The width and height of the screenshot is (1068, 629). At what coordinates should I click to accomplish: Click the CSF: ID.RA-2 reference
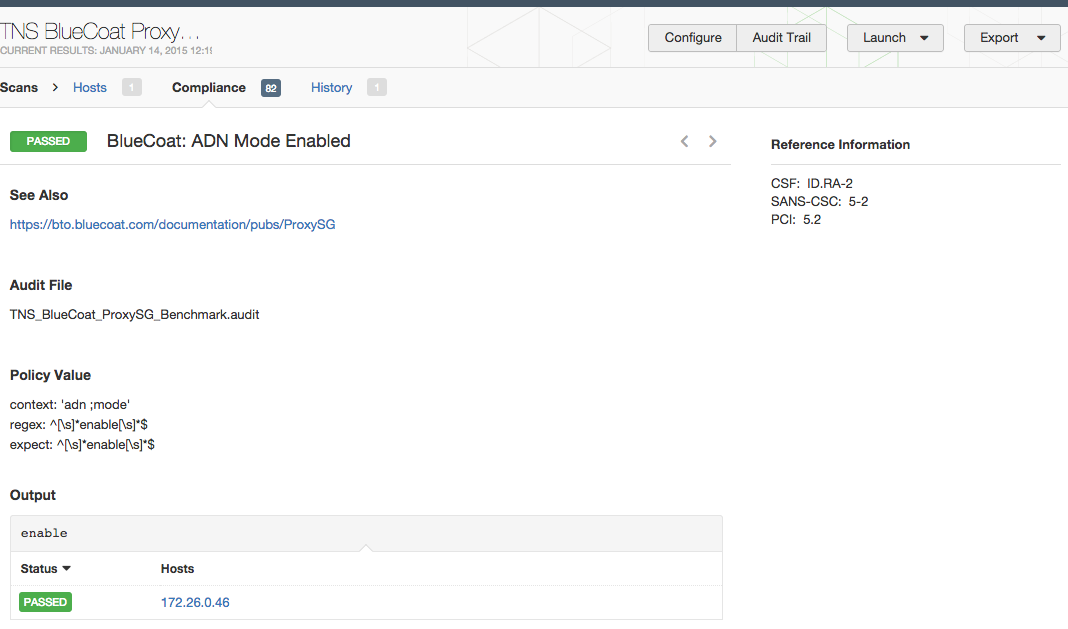811,183
